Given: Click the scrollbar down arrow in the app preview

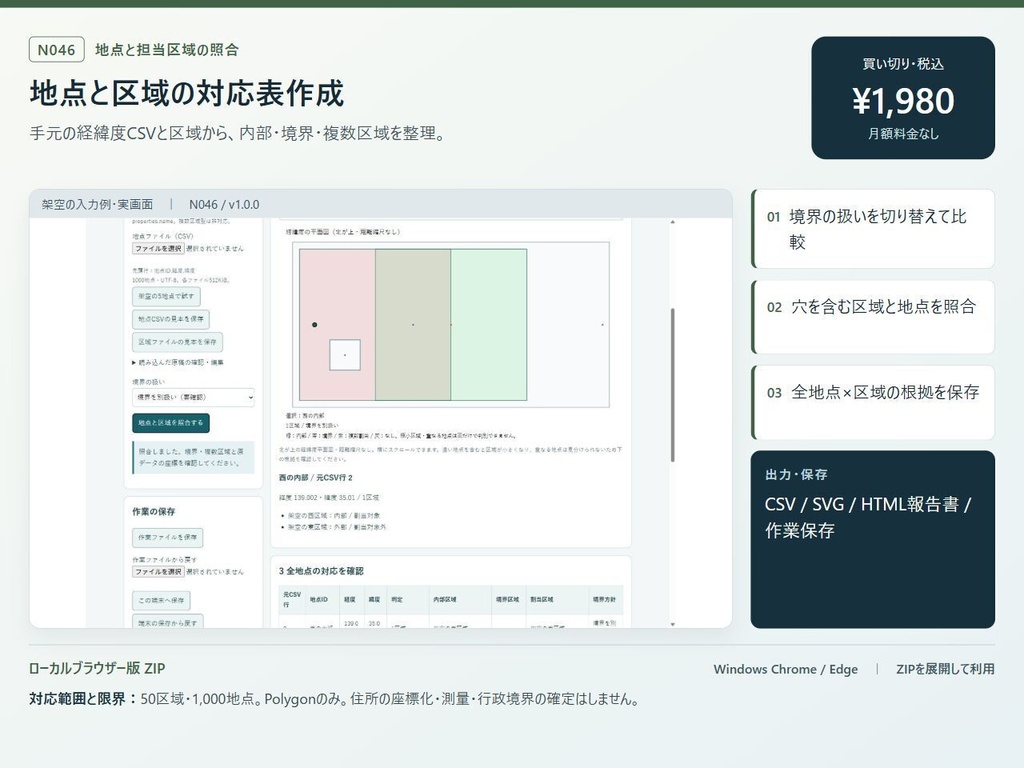Looking at the screenshot, I should coord(673,624).
